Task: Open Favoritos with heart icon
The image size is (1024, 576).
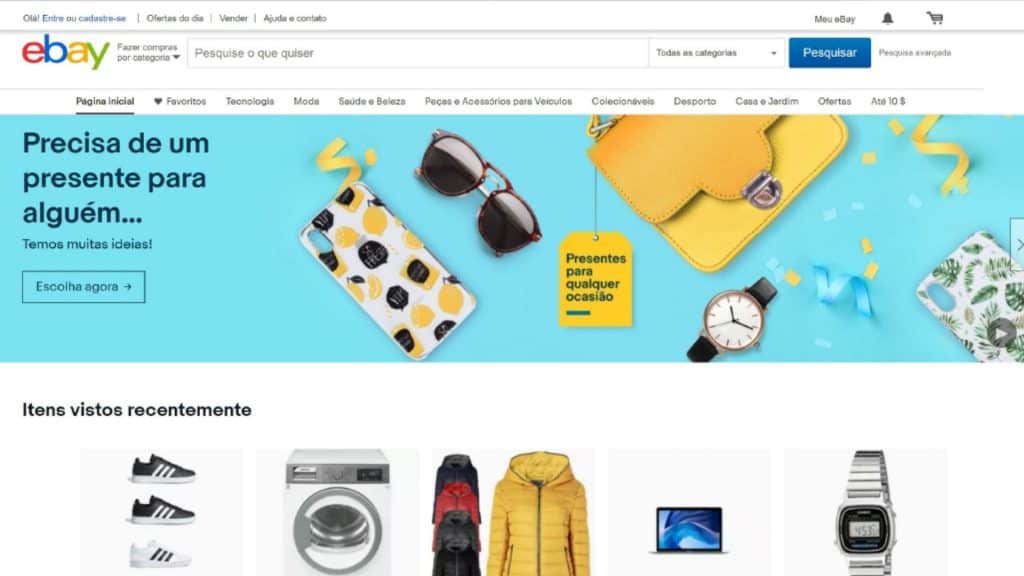Action: click(180, 101)
